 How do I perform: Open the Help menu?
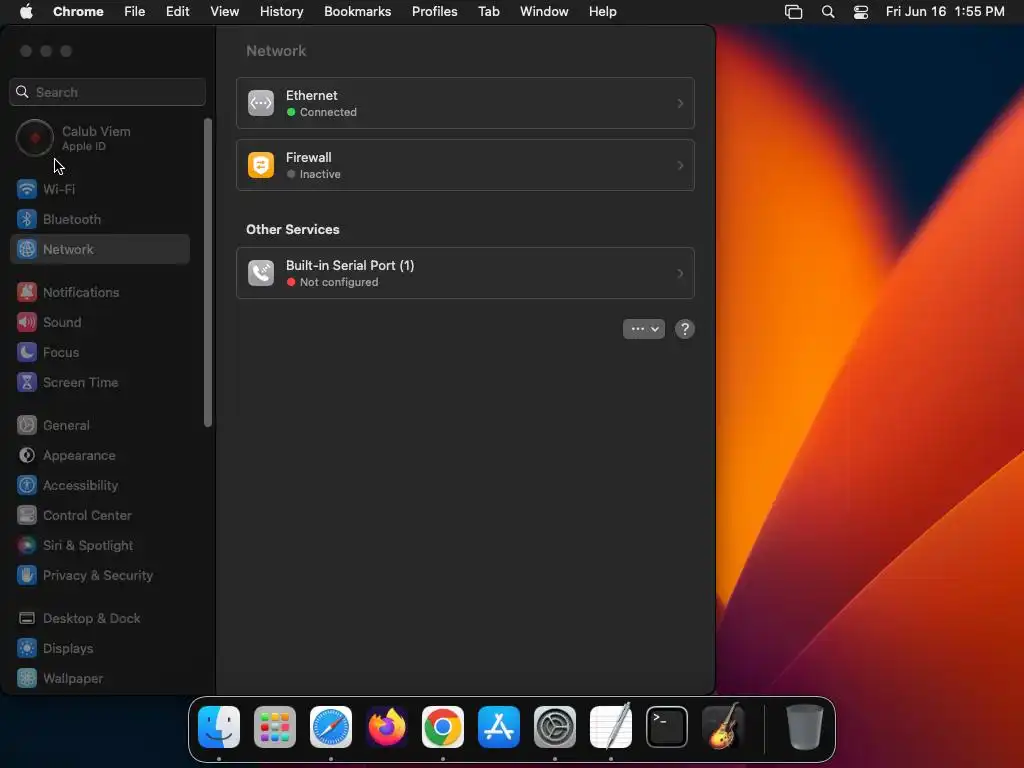tap(603, 12)
